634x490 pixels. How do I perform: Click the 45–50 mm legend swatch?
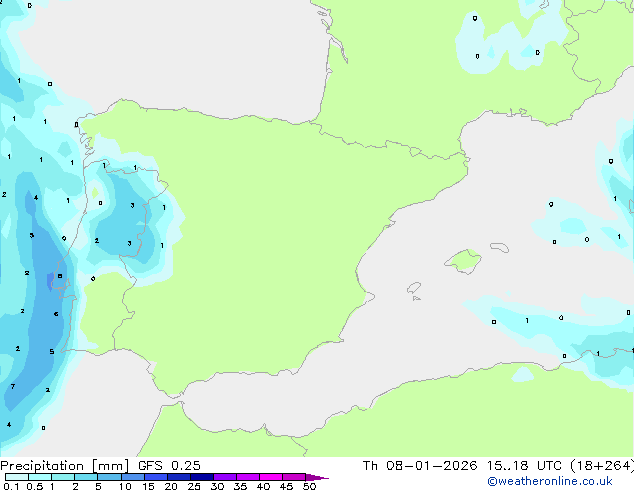click(294, 477)
